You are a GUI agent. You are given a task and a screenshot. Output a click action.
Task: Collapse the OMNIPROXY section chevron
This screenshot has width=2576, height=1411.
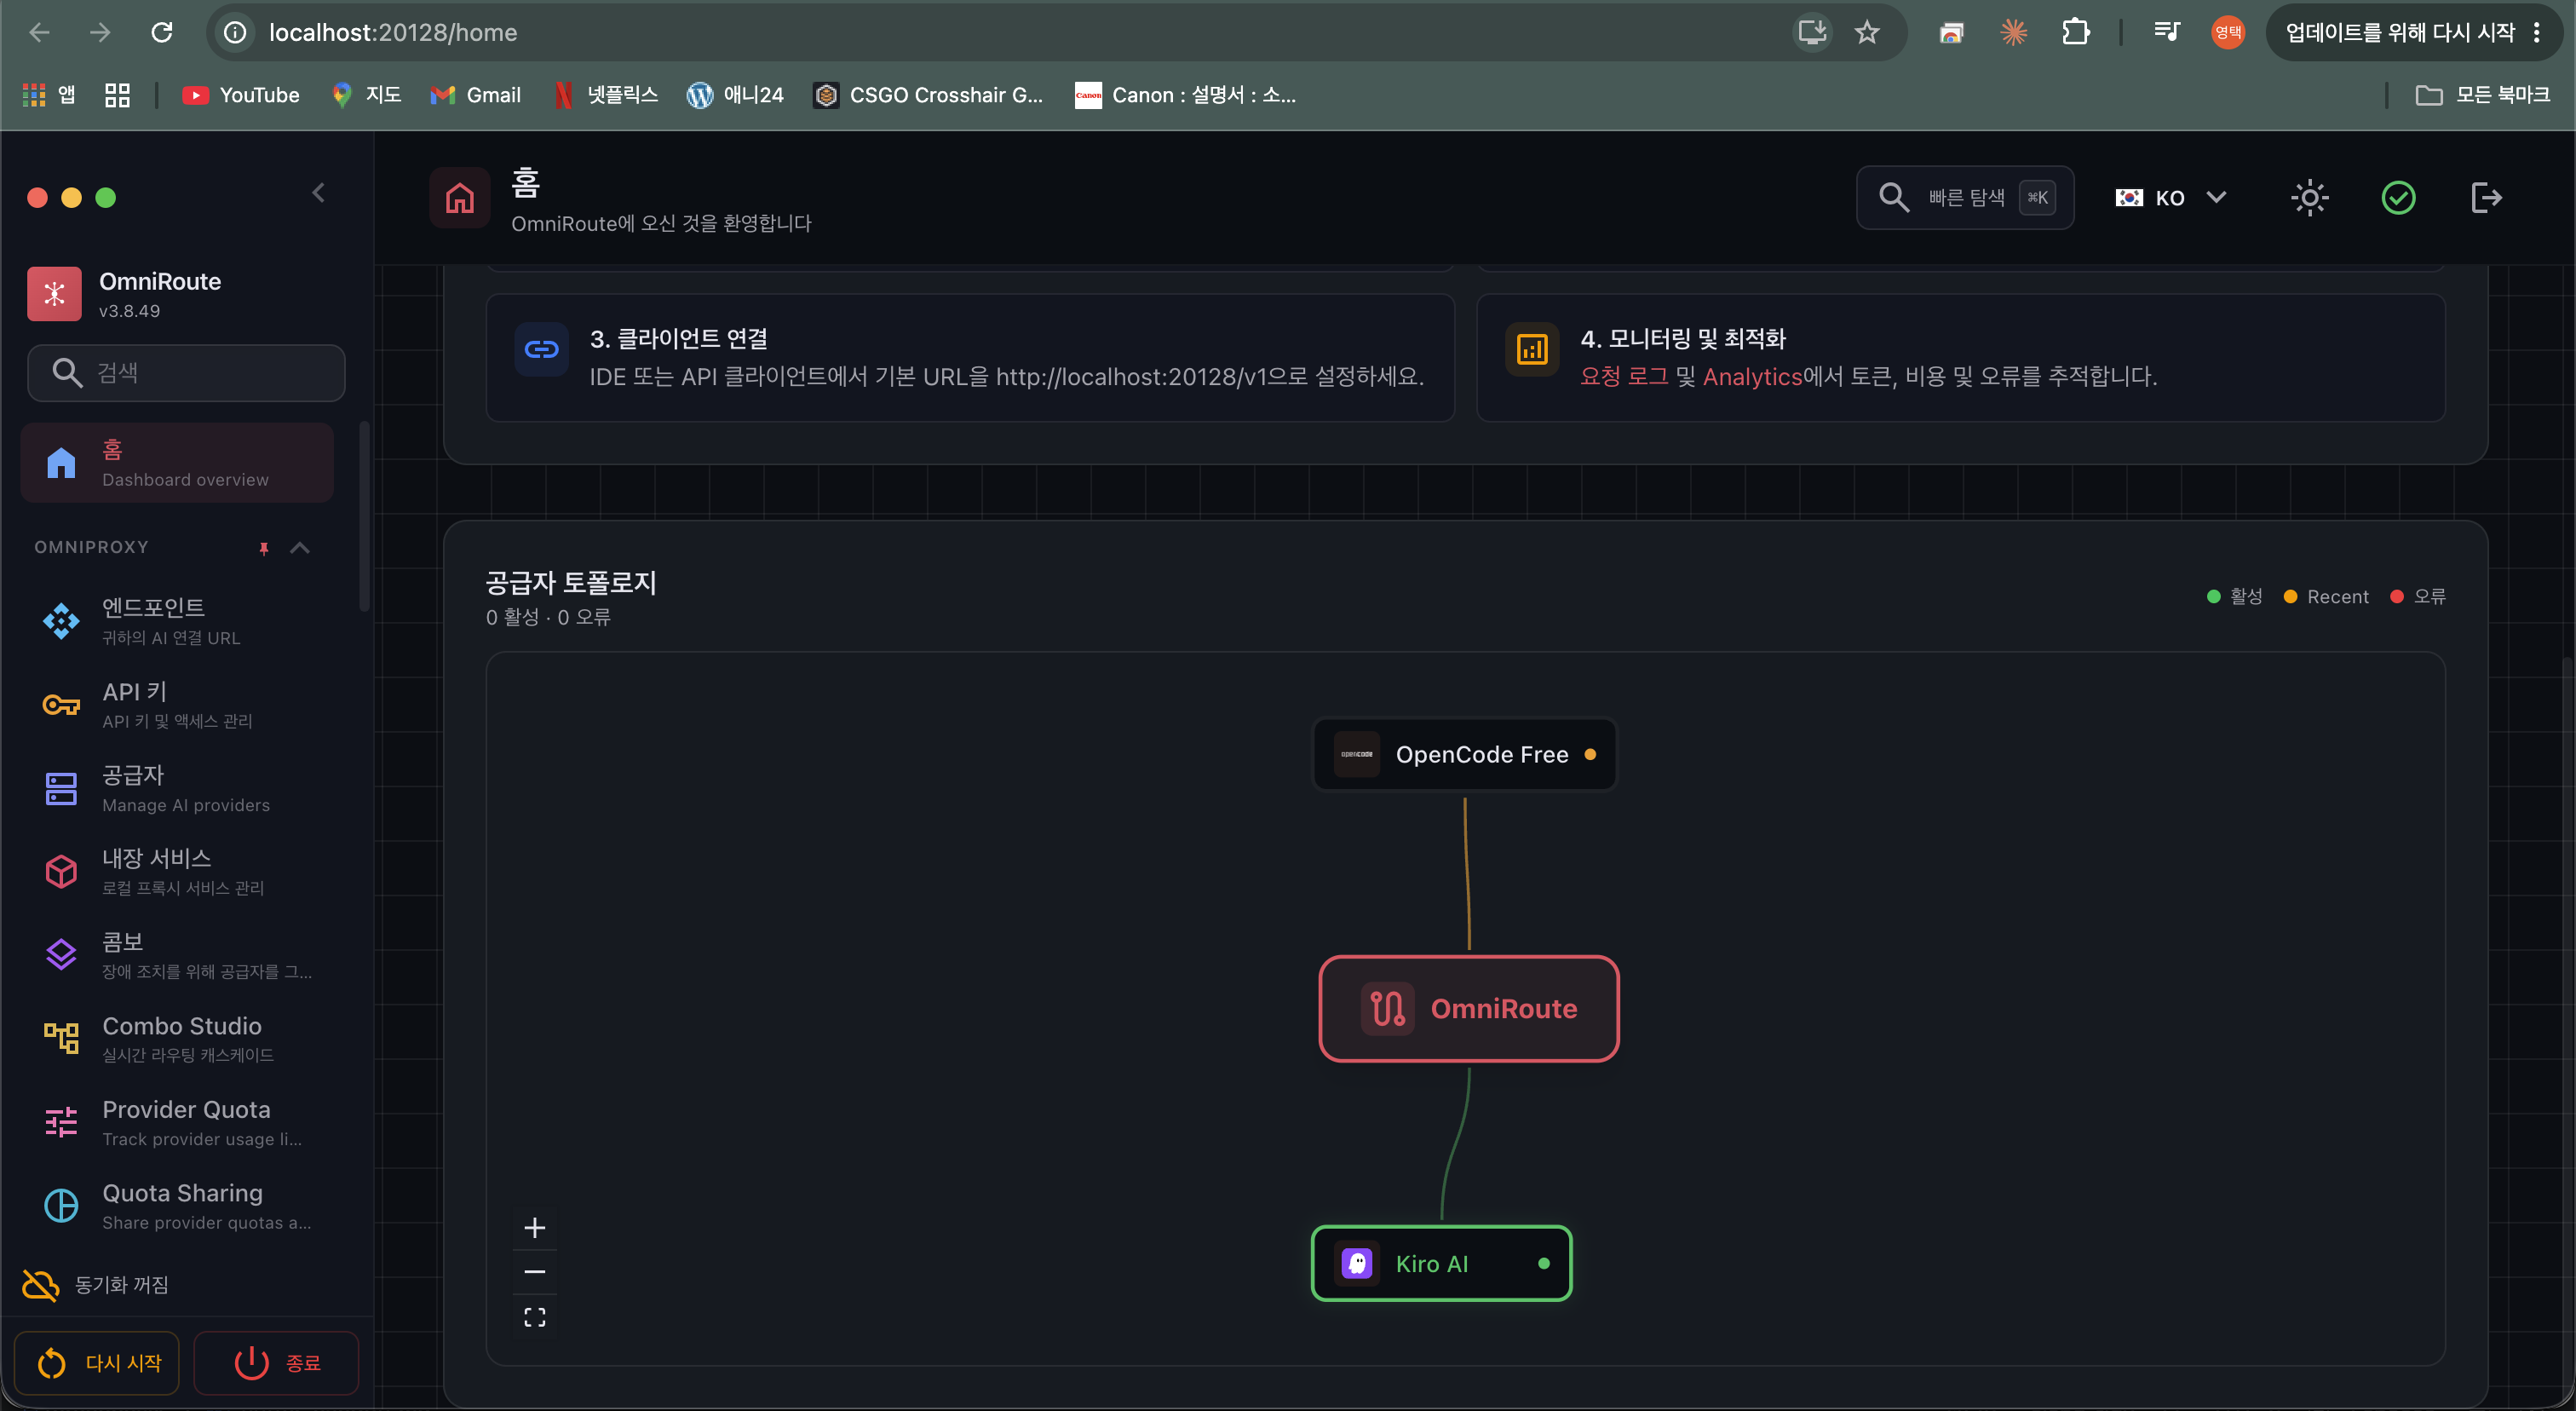[300, 548]
